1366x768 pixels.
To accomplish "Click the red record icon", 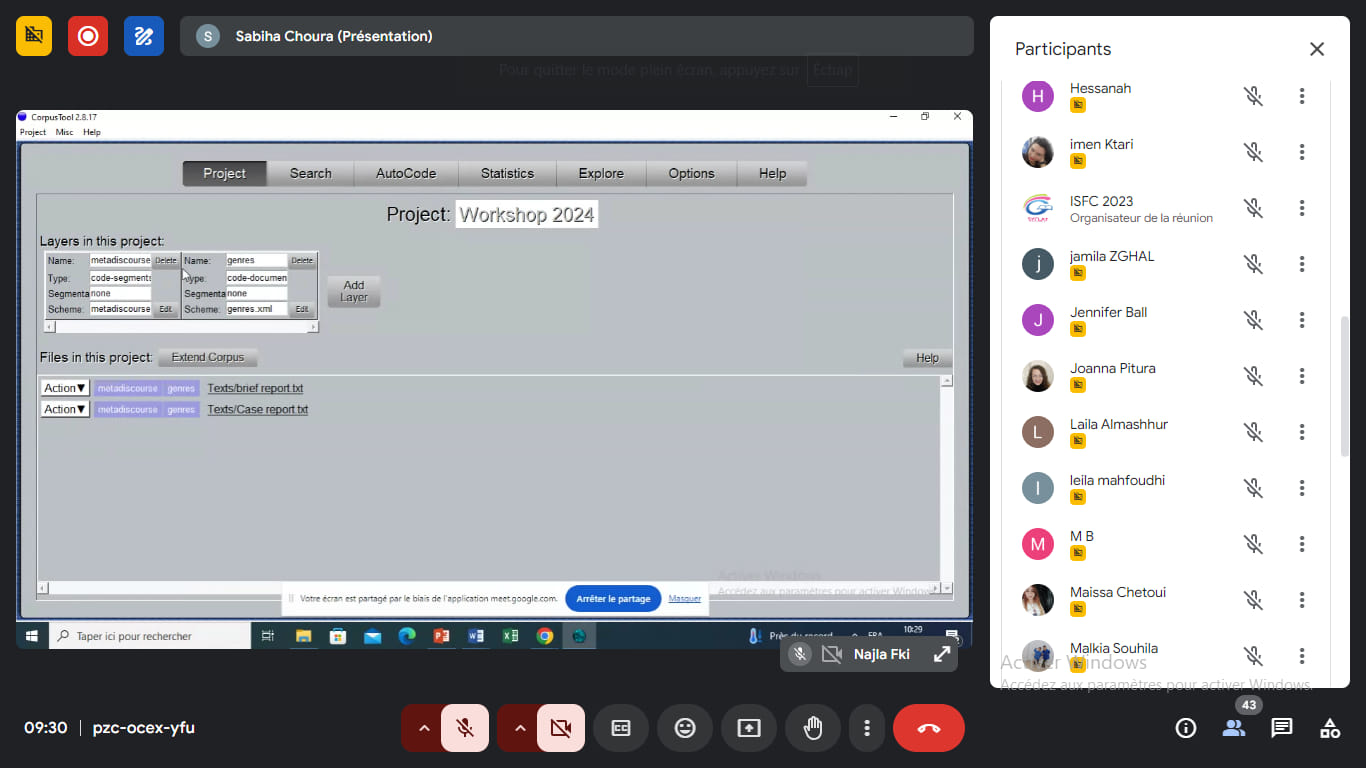I will point(88,36).
